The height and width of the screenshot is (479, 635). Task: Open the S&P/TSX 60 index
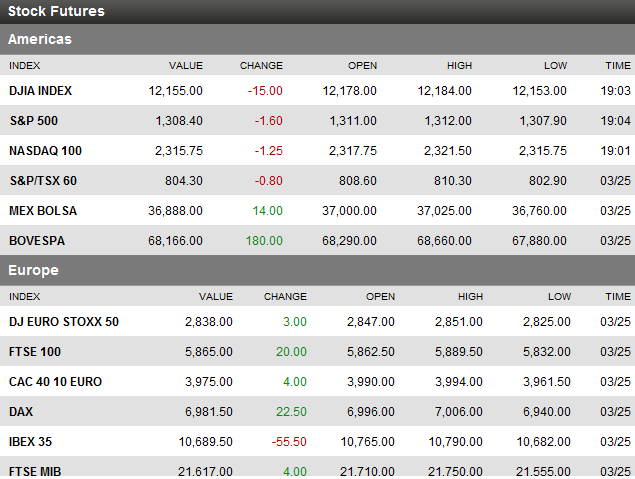(43, 181)
